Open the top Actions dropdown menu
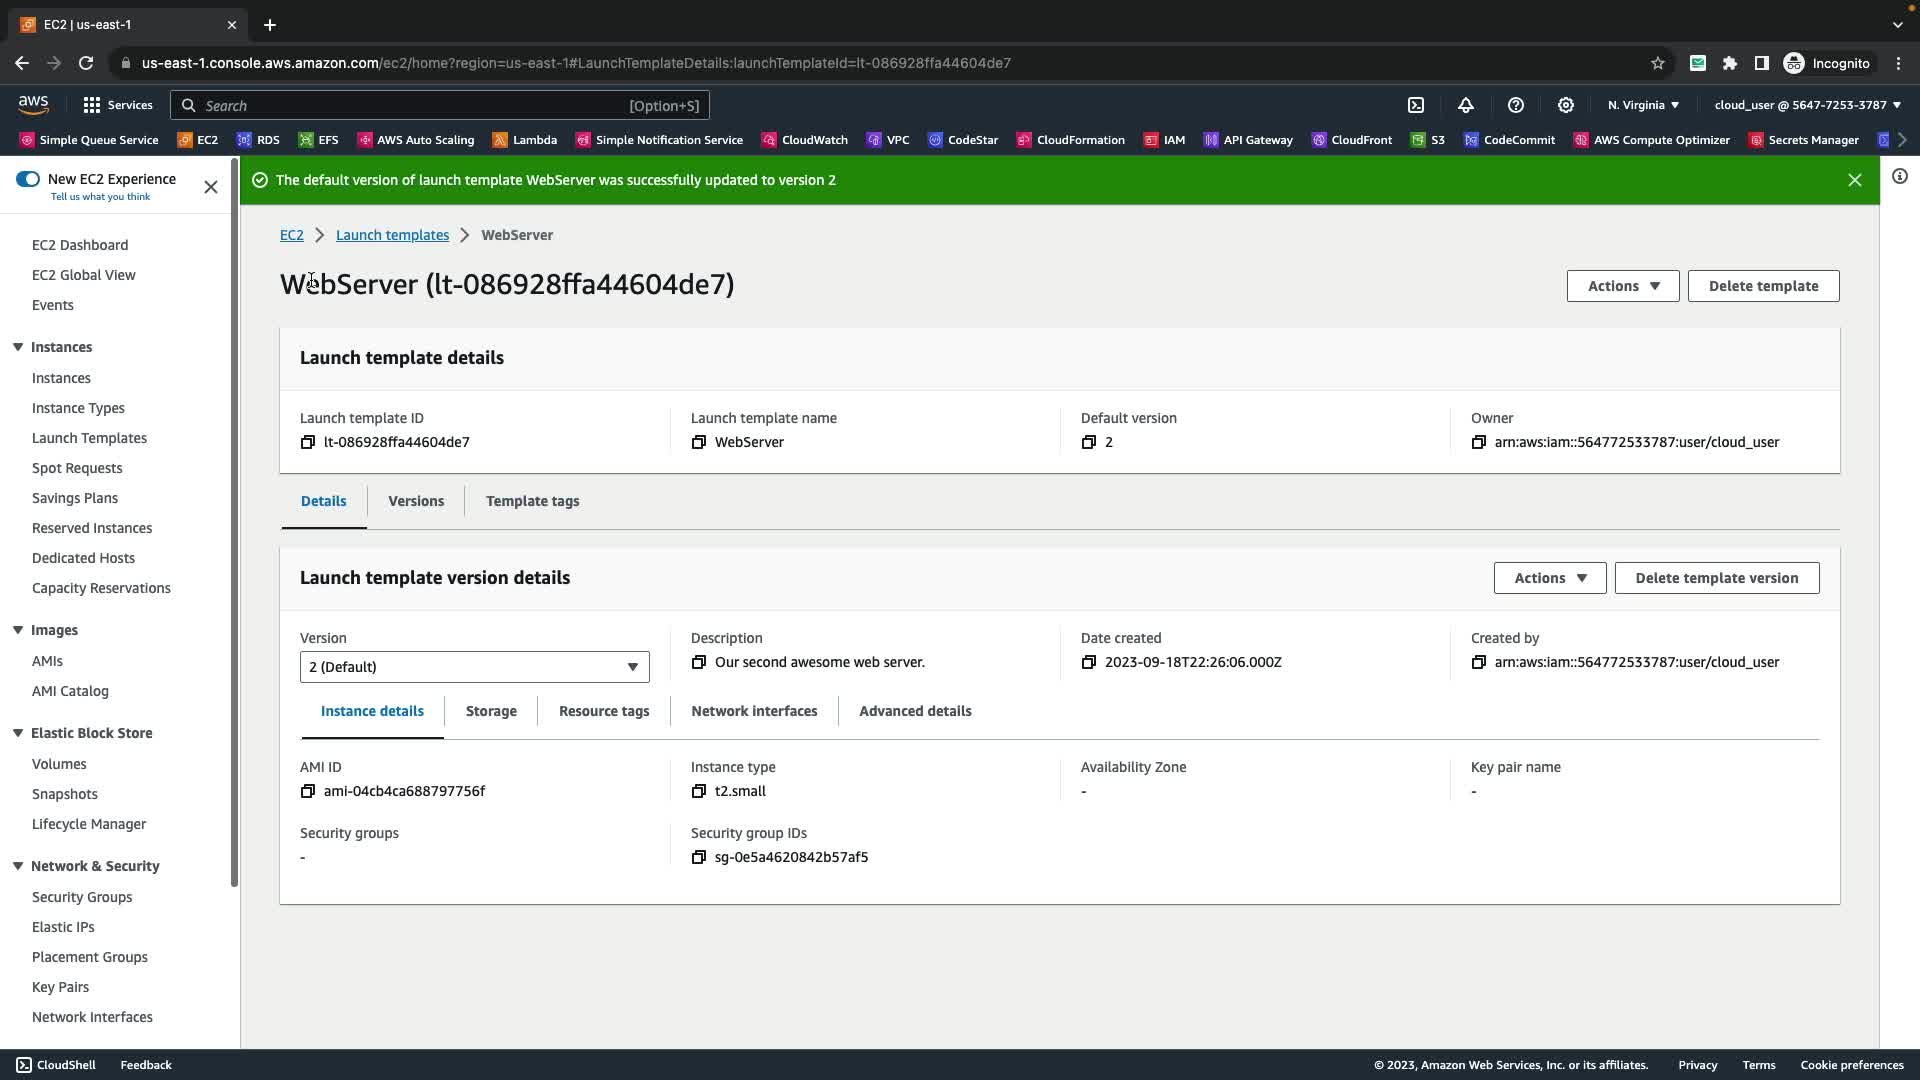 1622,286
